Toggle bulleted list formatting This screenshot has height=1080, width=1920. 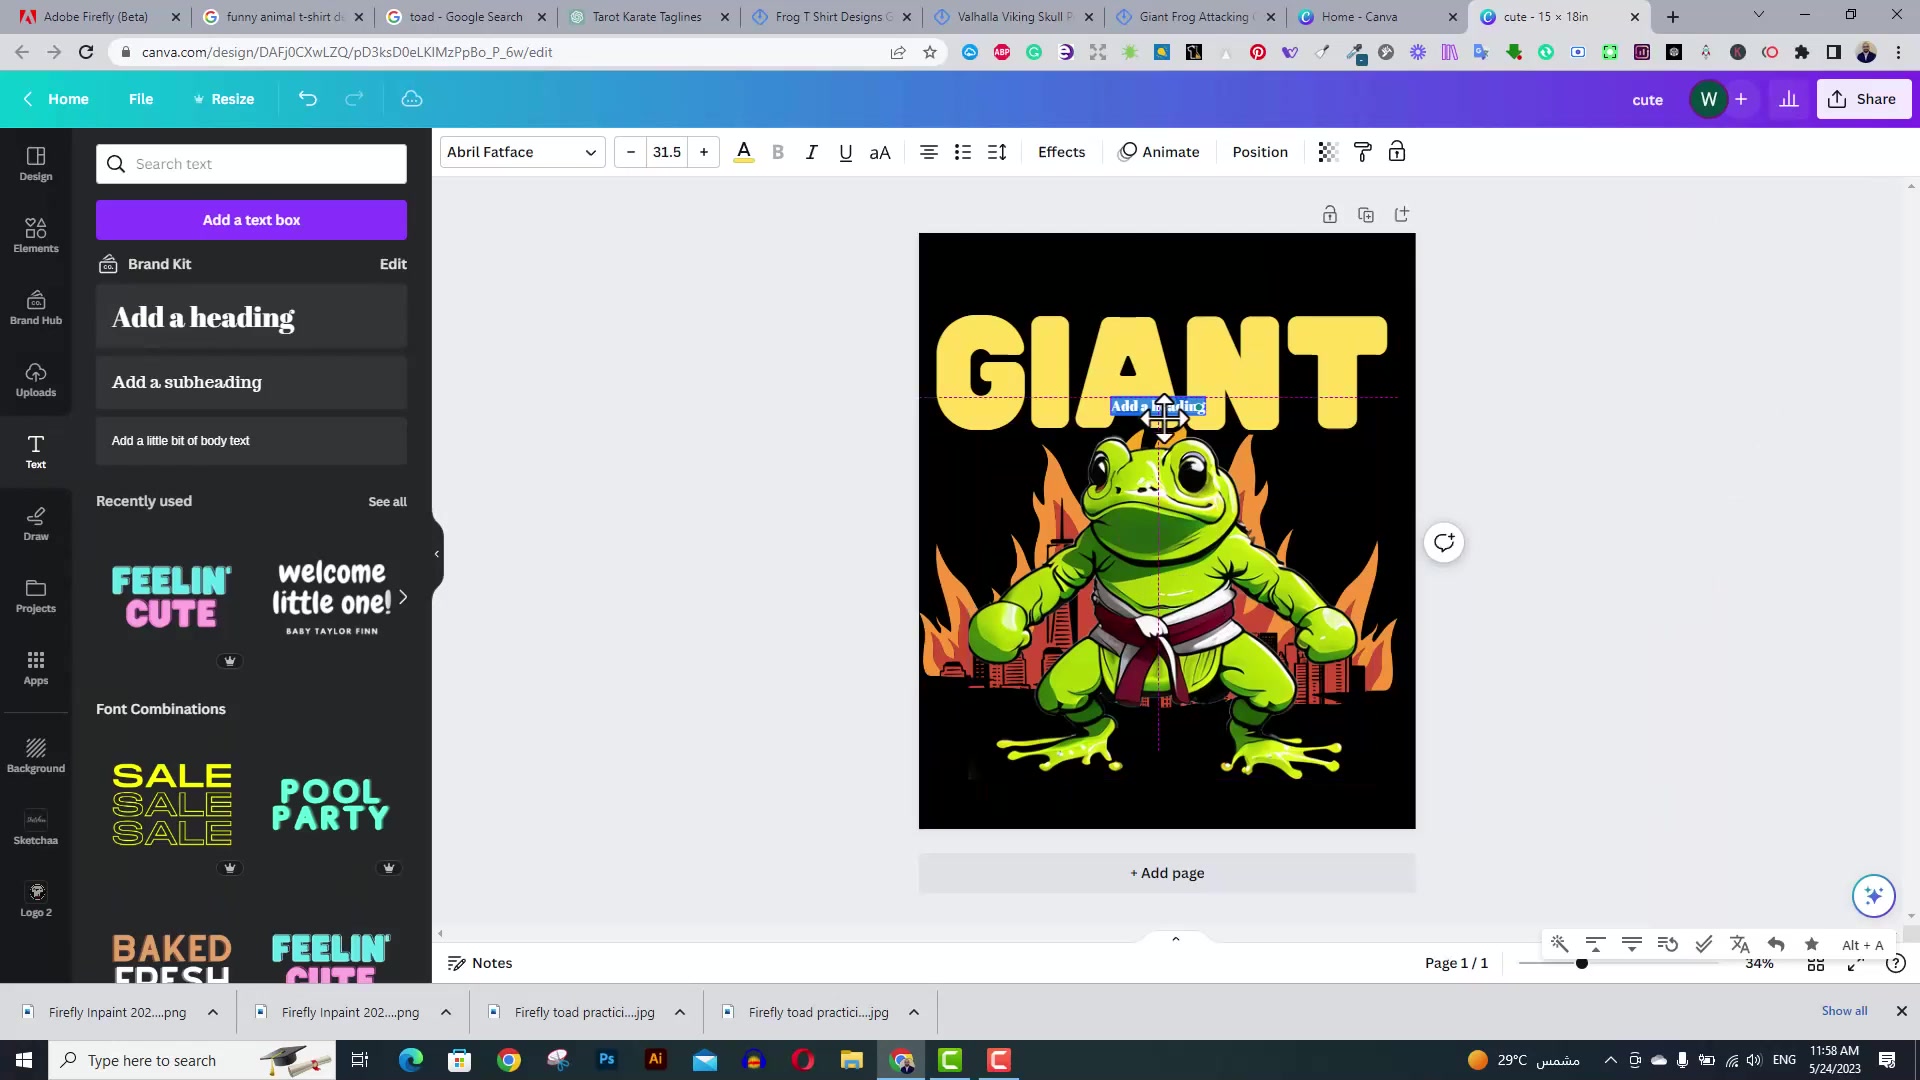(963, 152)
